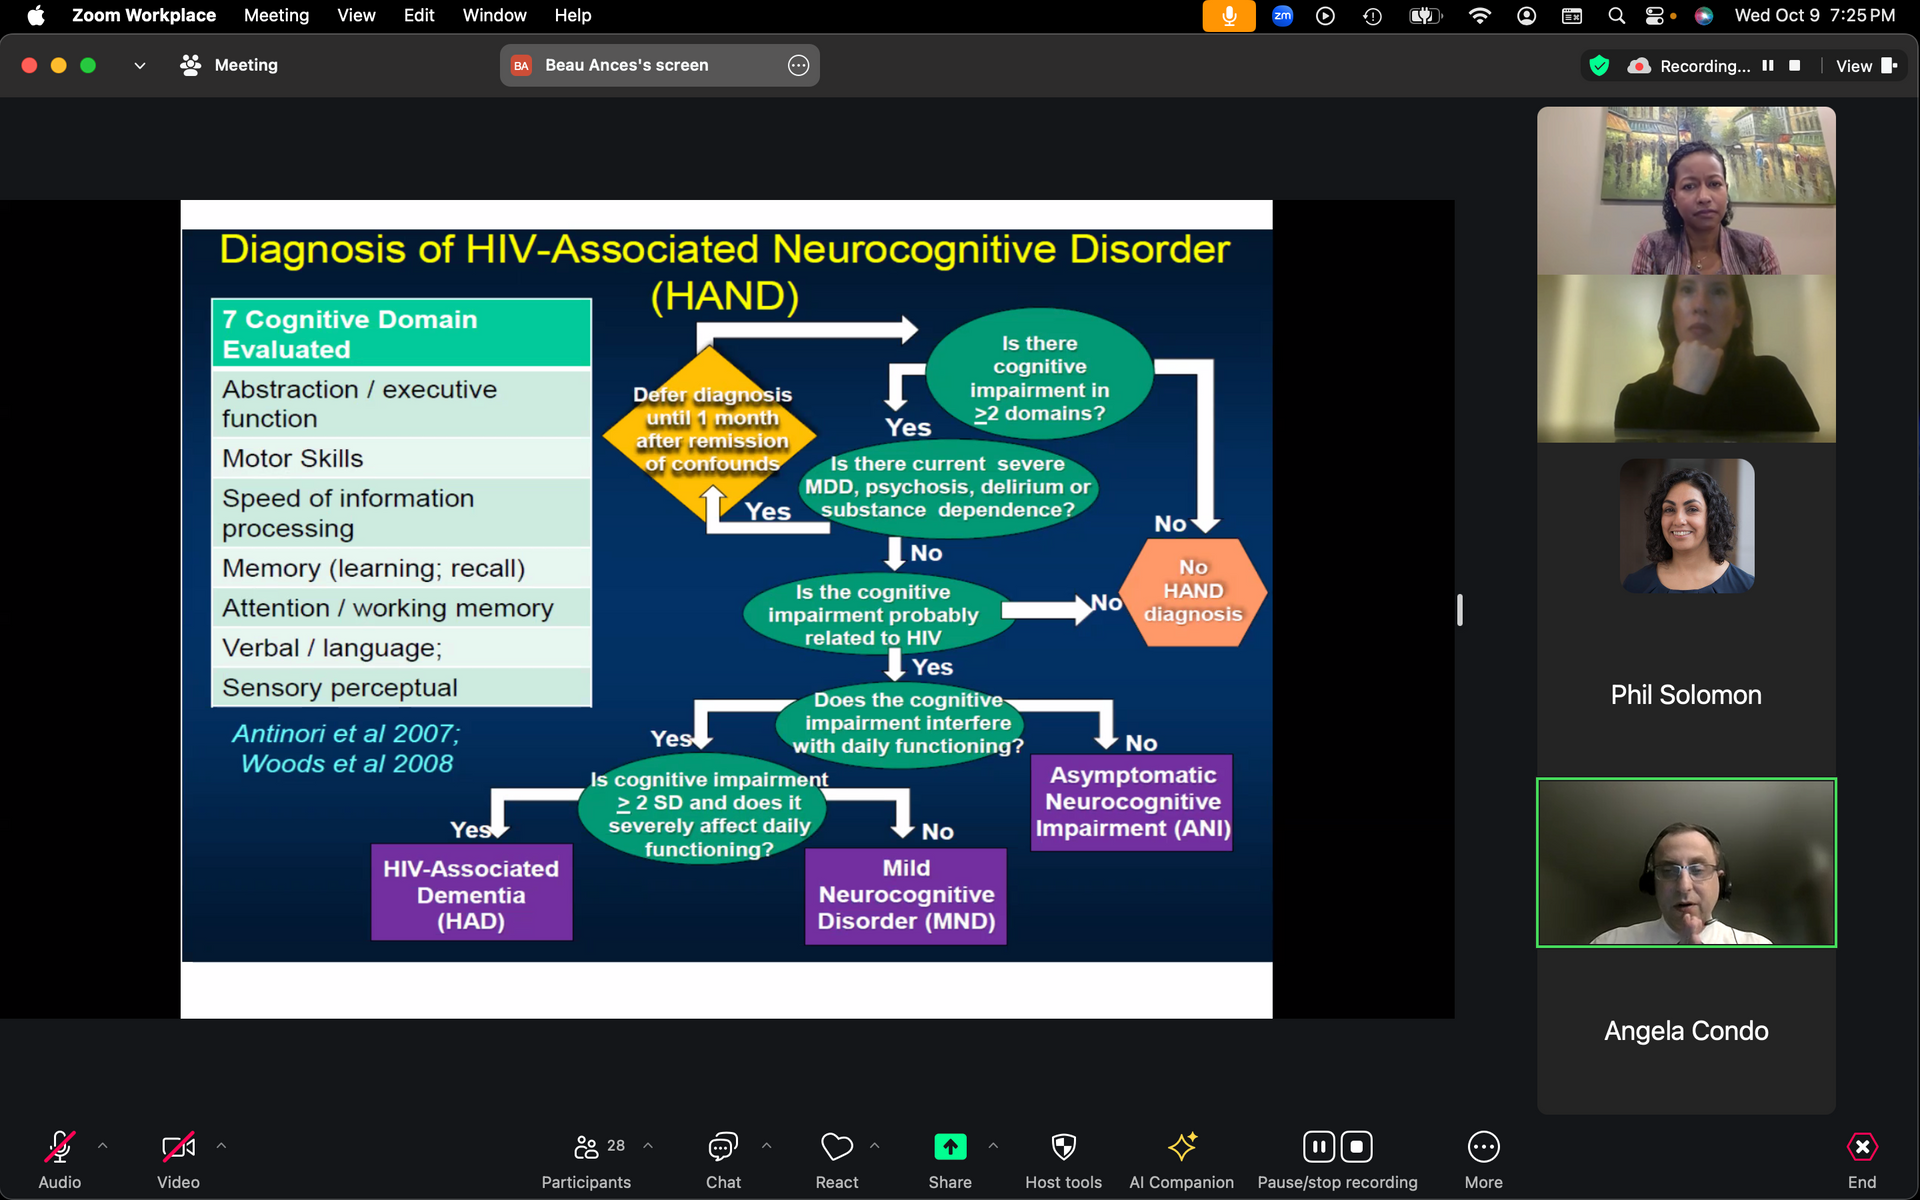Viewport: 1920px width, 1200px height.
Task: Click the encryption shield status icon
Action: [1599, 66]
